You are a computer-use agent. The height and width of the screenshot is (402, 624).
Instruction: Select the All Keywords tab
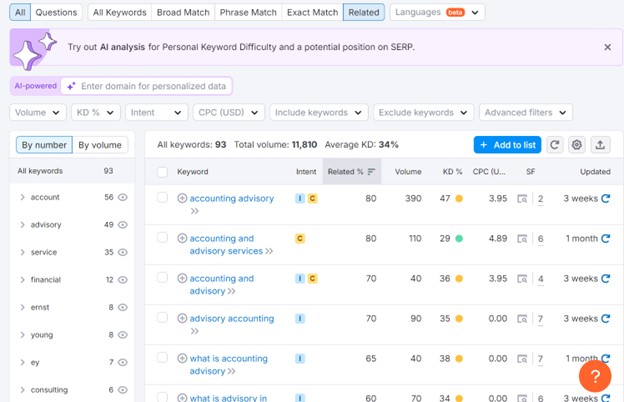(x=120, y=12)
